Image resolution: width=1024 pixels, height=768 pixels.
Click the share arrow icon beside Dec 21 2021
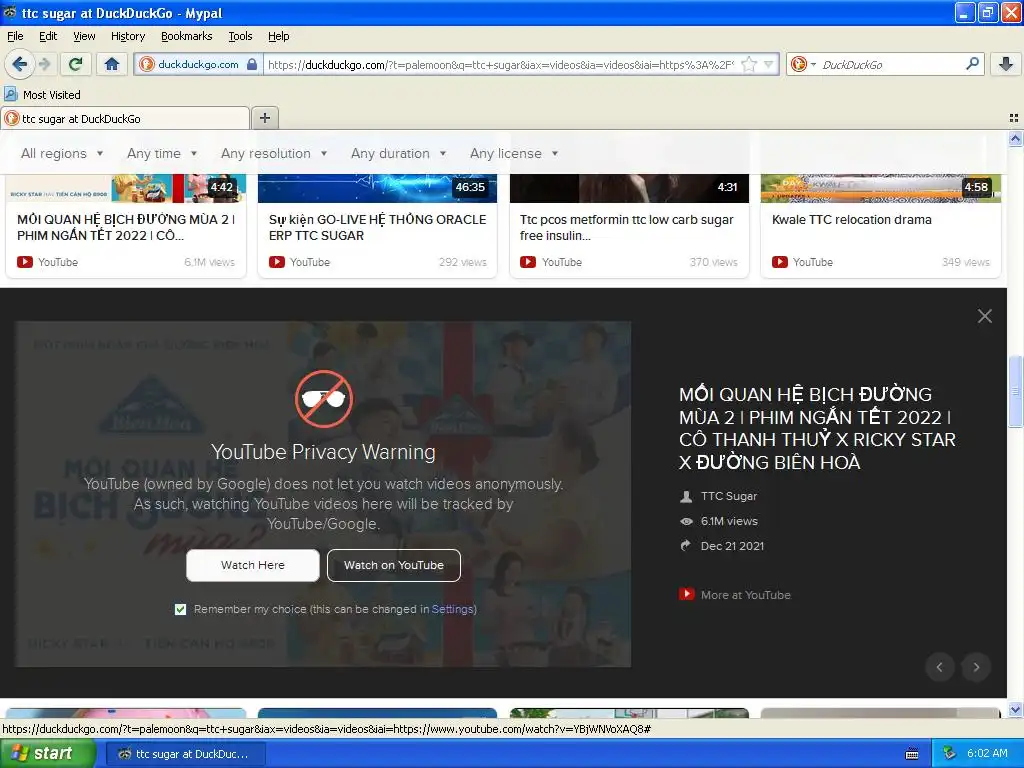[x=686, y=546]
